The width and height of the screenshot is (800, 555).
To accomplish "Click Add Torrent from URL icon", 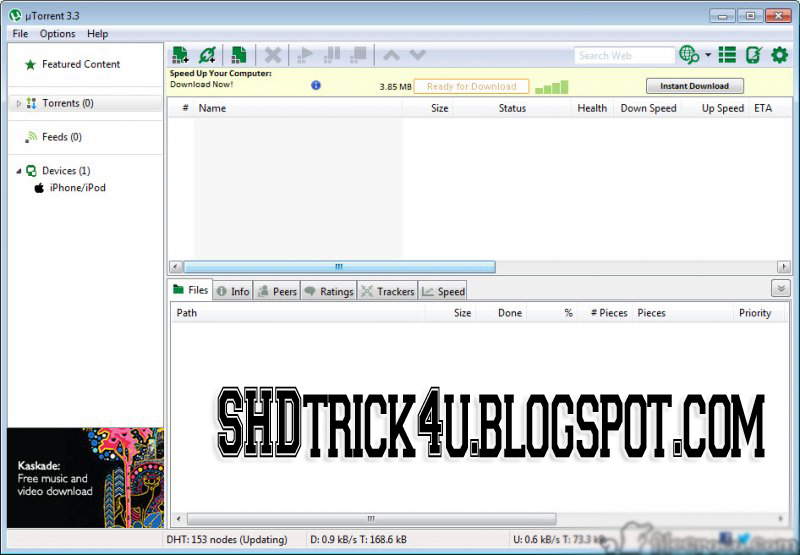I will pos(208,55).
